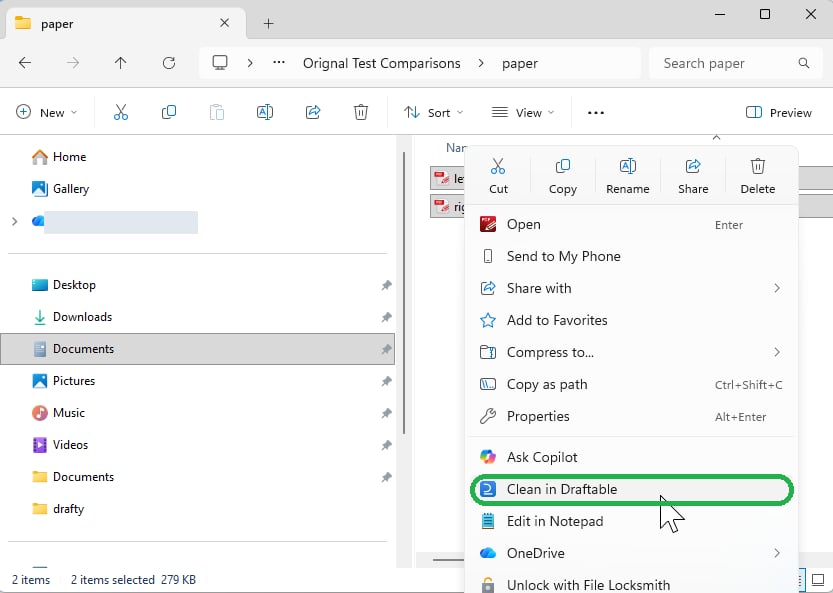Image resolution: width=833 pixels, height=593 pixels.
Task: Expand the OneDrive submenu in context menu
Action: click(777, 553)
